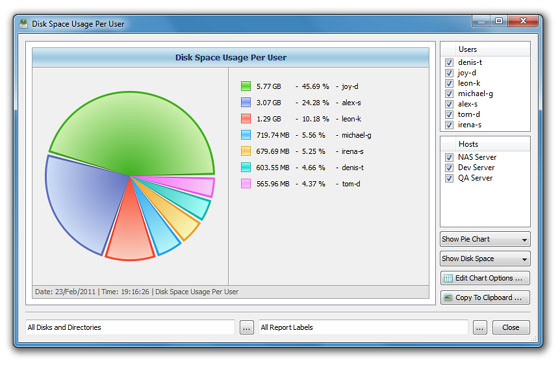Click the application icon in title bar

coord(24,24)
